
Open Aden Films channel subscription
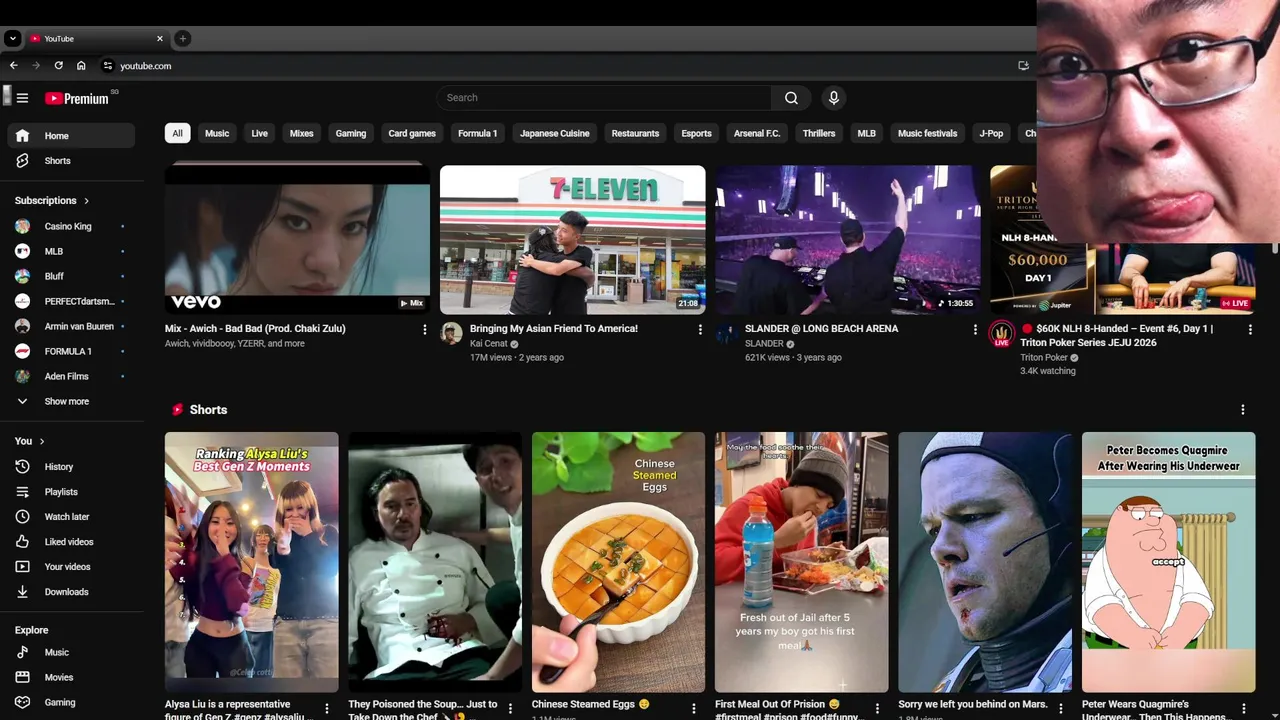pos(70,376)
